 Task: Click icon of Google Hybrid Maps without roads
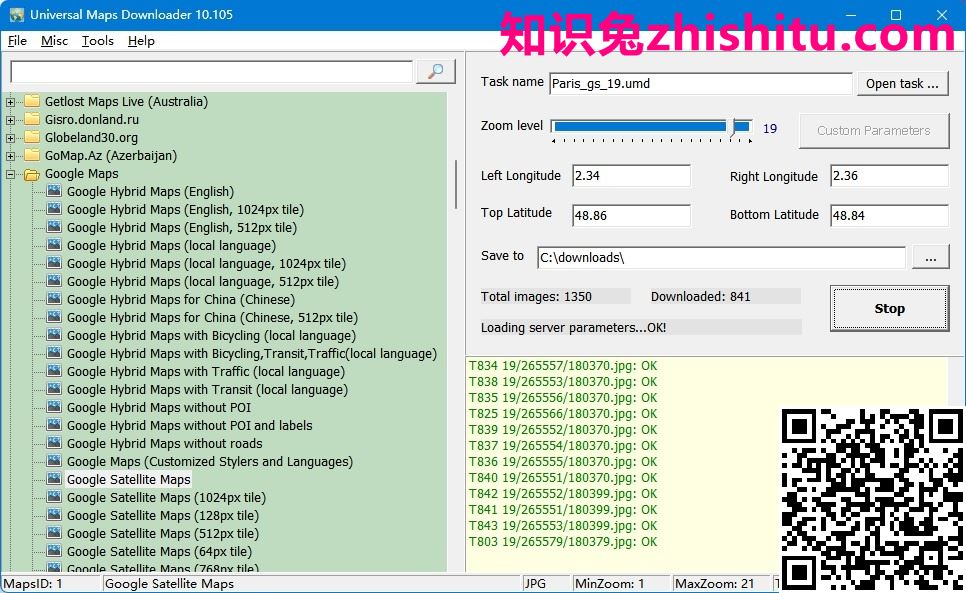point(54,443)
